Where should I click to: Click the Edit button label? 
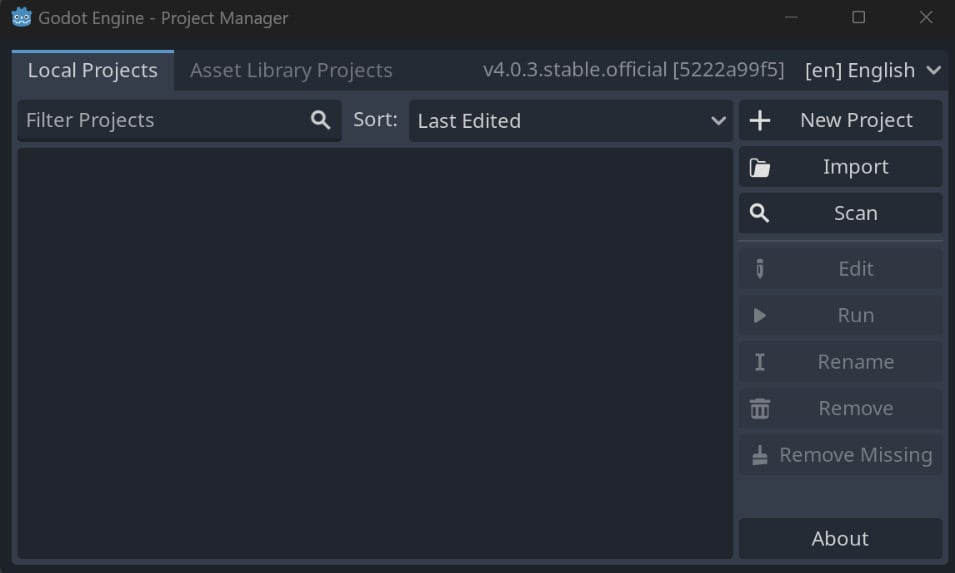click(x=856, y=269)
